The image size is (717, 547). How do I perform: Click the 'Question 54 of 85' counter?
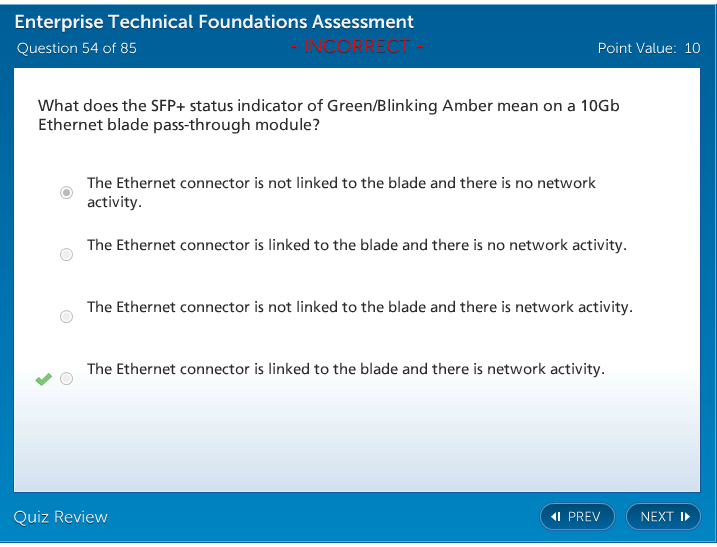77,48
